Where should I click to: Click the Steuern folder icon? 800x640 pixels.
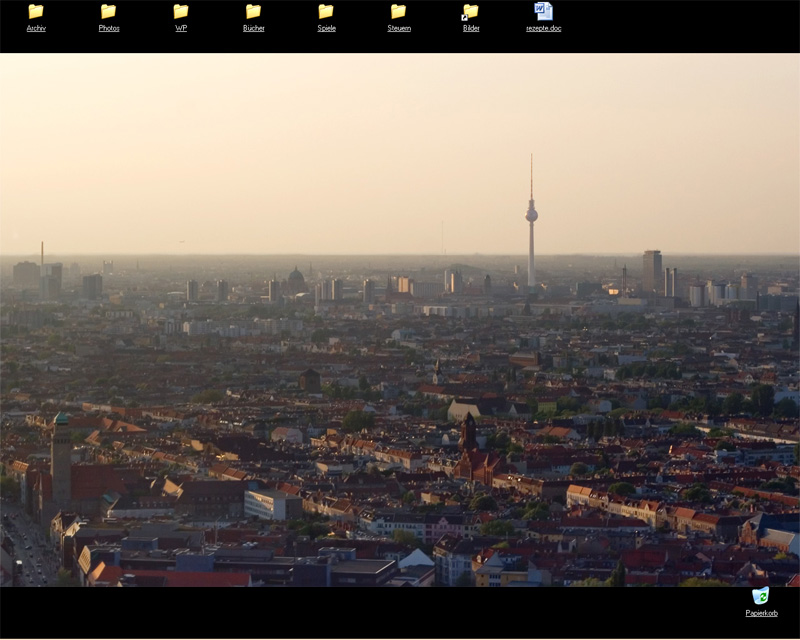[x=398, y=11]
